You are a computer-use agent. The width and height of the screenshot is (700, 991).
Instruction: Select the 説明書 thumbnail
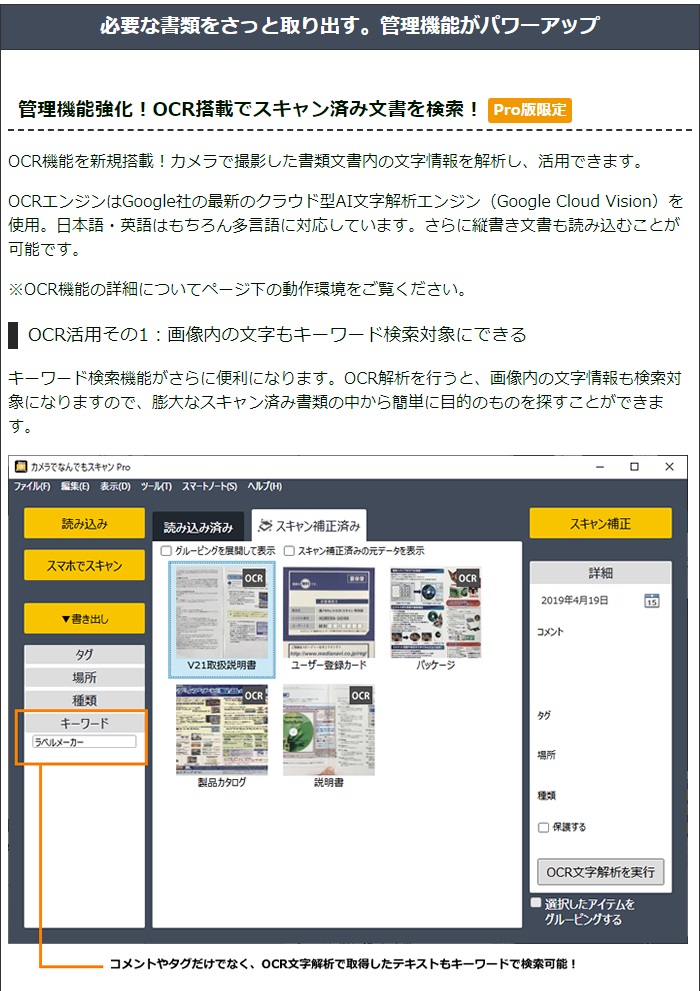click(x=329, y=736)
